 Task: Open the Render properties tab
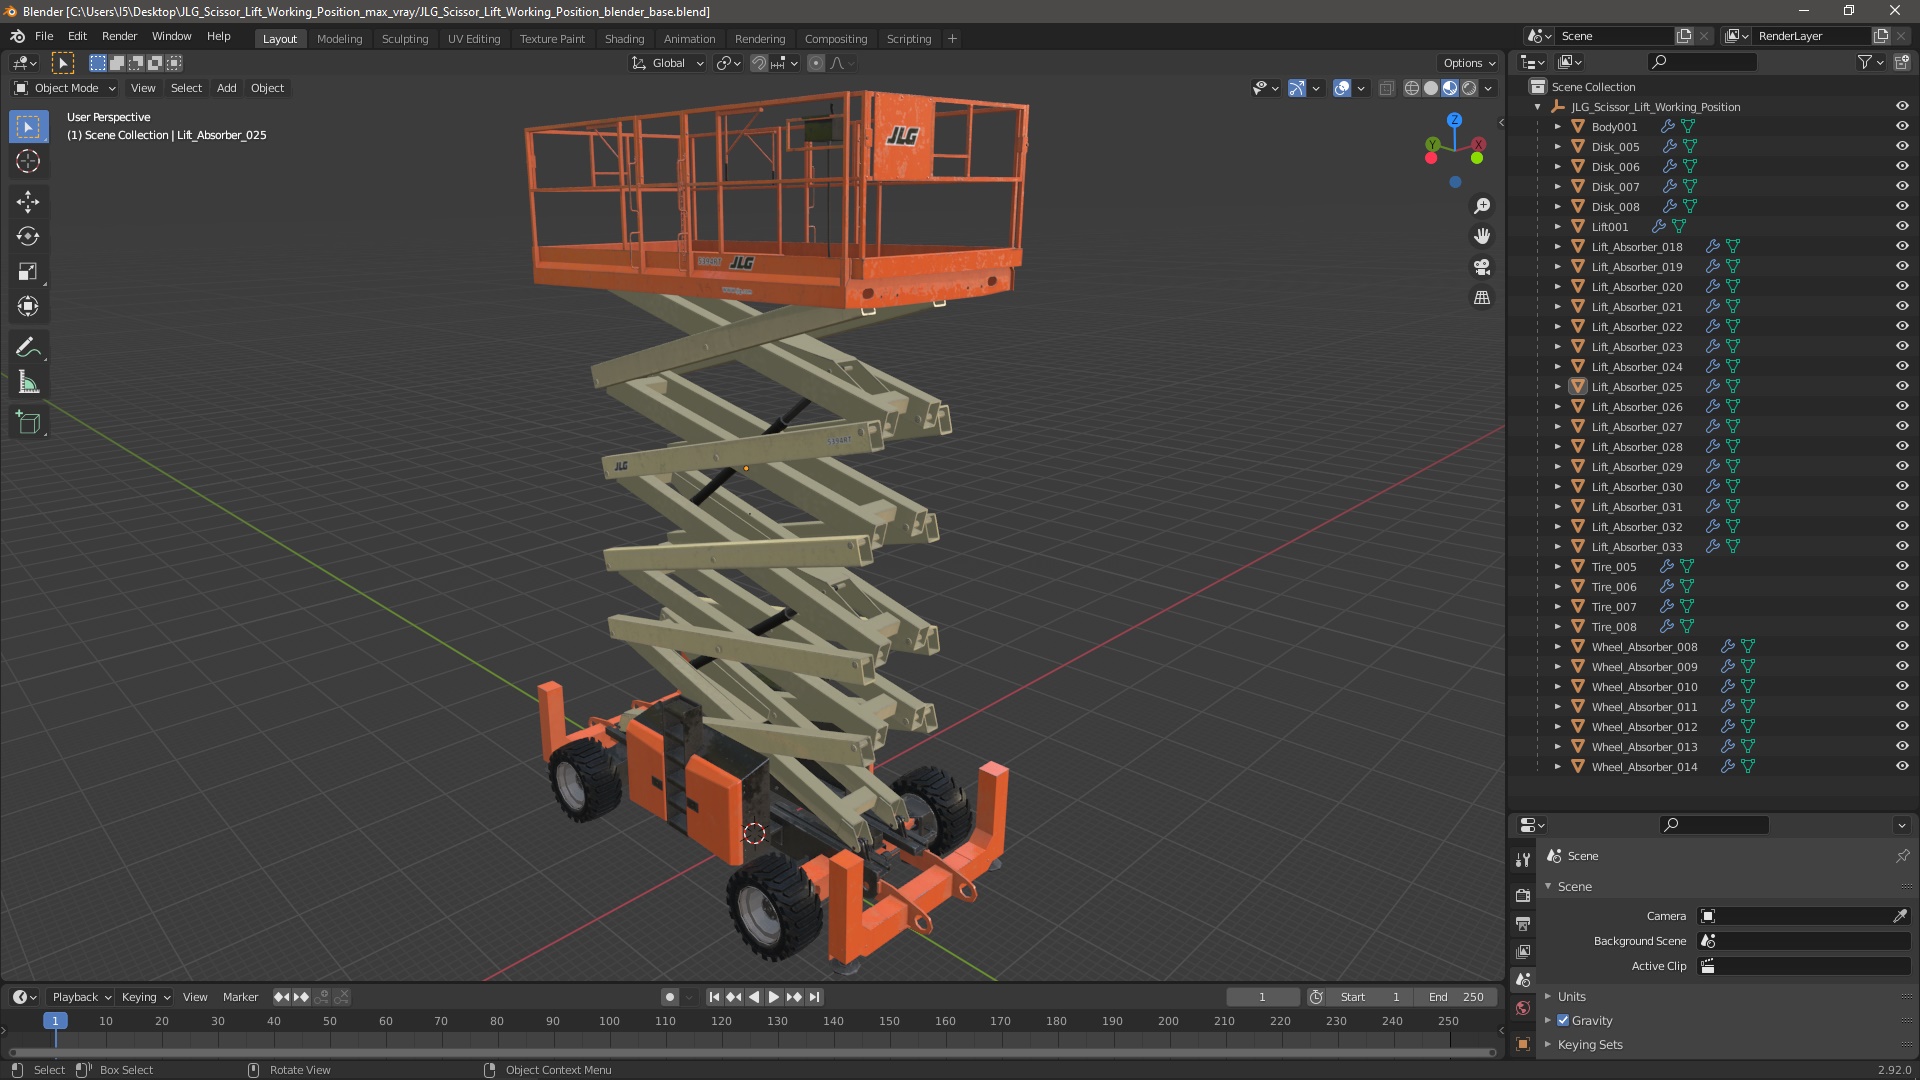tap(1523, 895)
